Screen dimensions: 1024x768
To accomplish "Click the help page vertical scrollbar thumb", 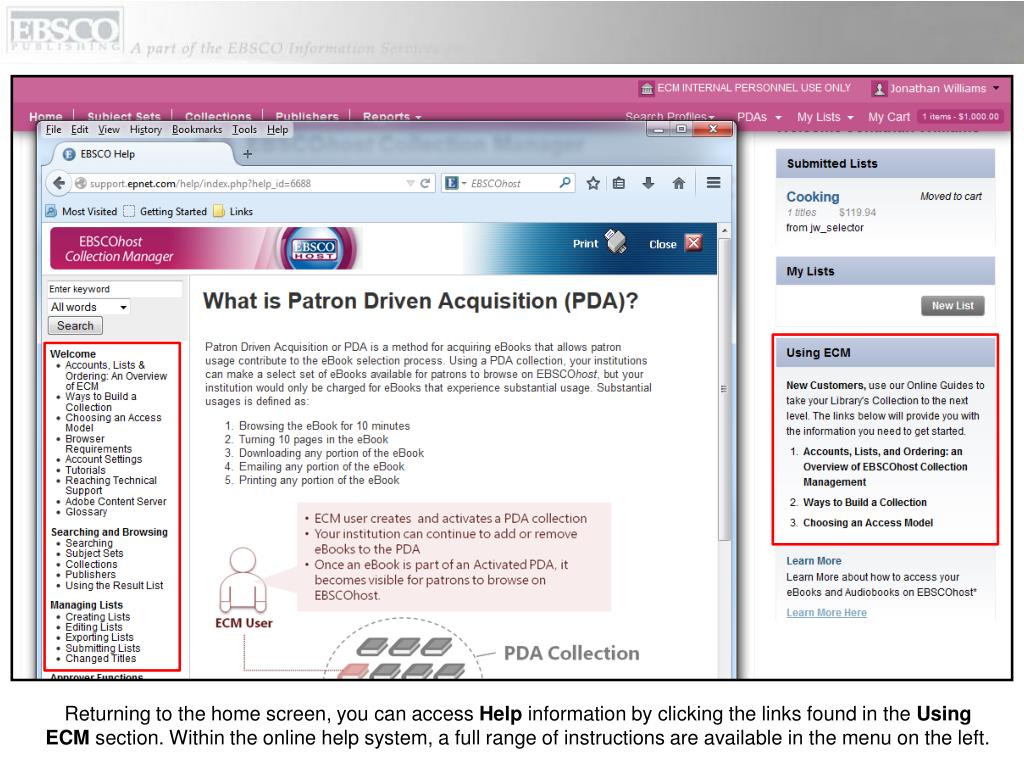I will (x=724, y=389).
